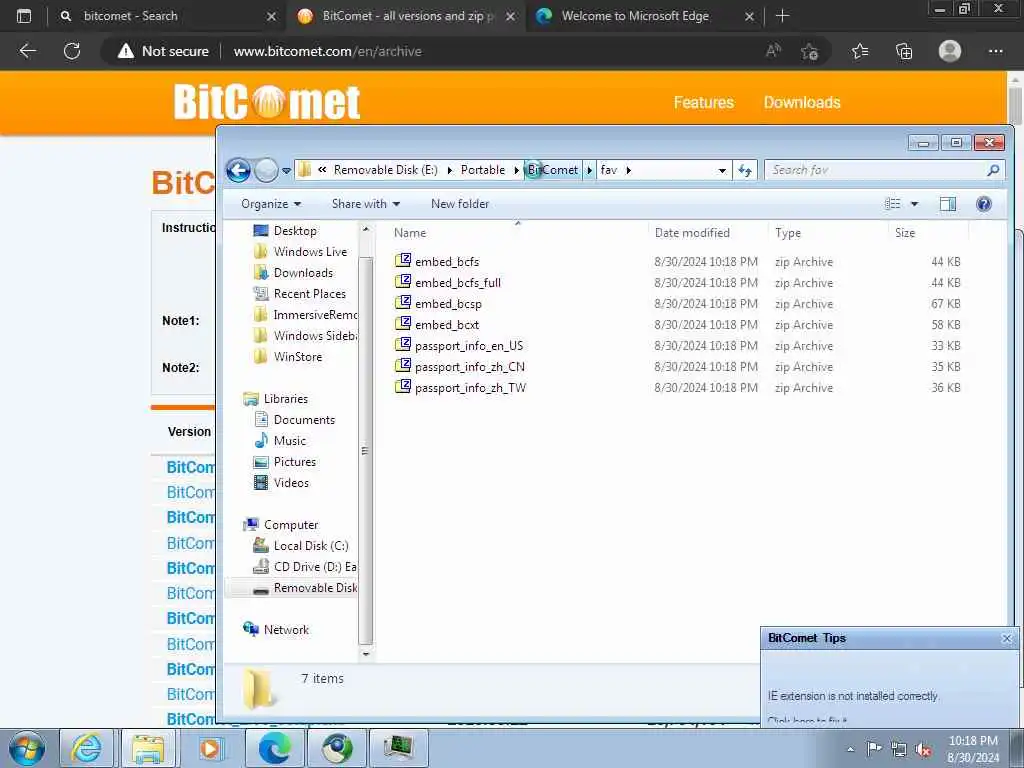Open the Pictures library
Image resolution: width=1024 pixels, height=768 pixels.
[x=295, y=462]
